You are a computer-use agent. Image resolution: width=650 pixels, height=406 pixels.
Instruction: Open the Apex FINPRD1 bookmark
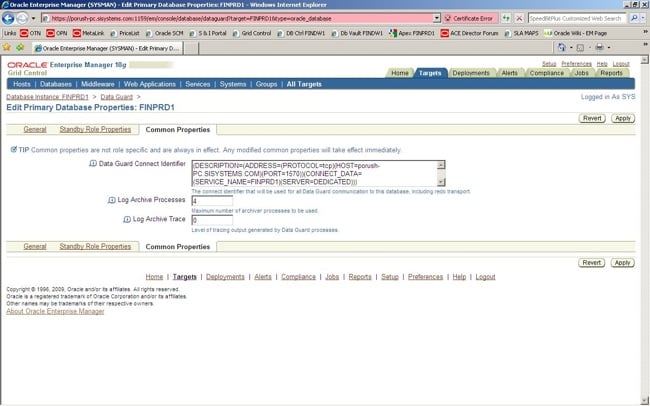(x=412, y=33)
